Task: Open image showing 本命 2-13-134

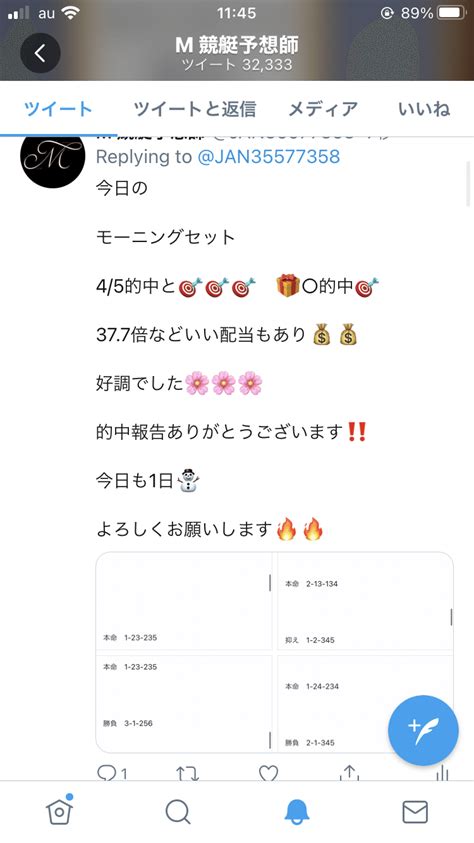Action: coord(365,602)
